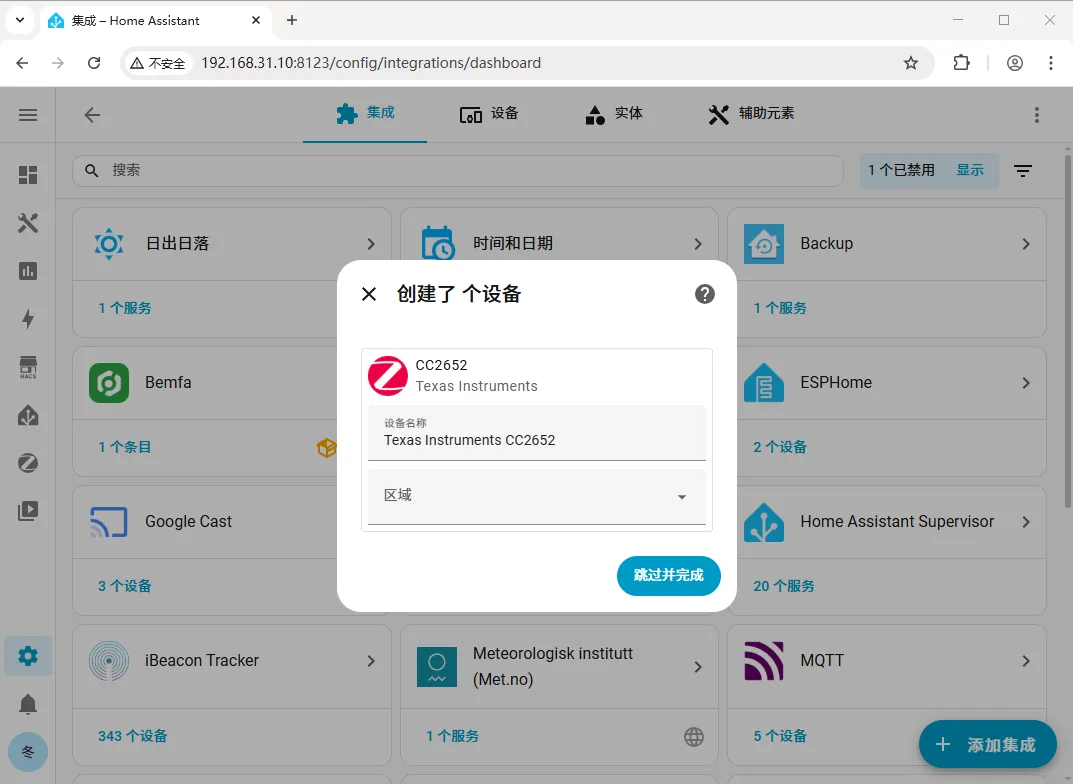Screen dimensions: 1073x784
Task: Expand the ESPHome card chevron
Action: (x=1026, y=383)
